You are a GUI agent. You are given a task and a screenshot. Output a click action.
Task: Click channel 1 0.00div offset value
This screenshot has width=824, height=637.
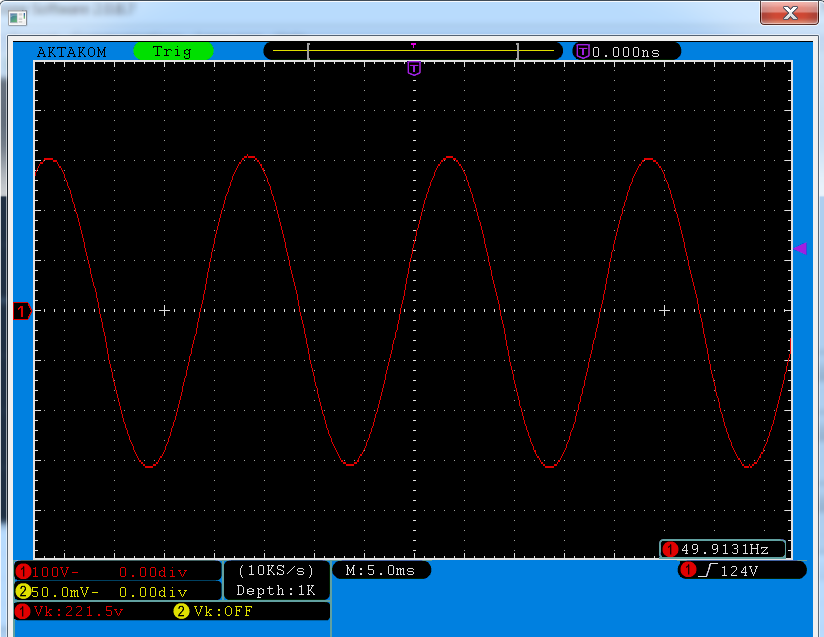(153, 572)
